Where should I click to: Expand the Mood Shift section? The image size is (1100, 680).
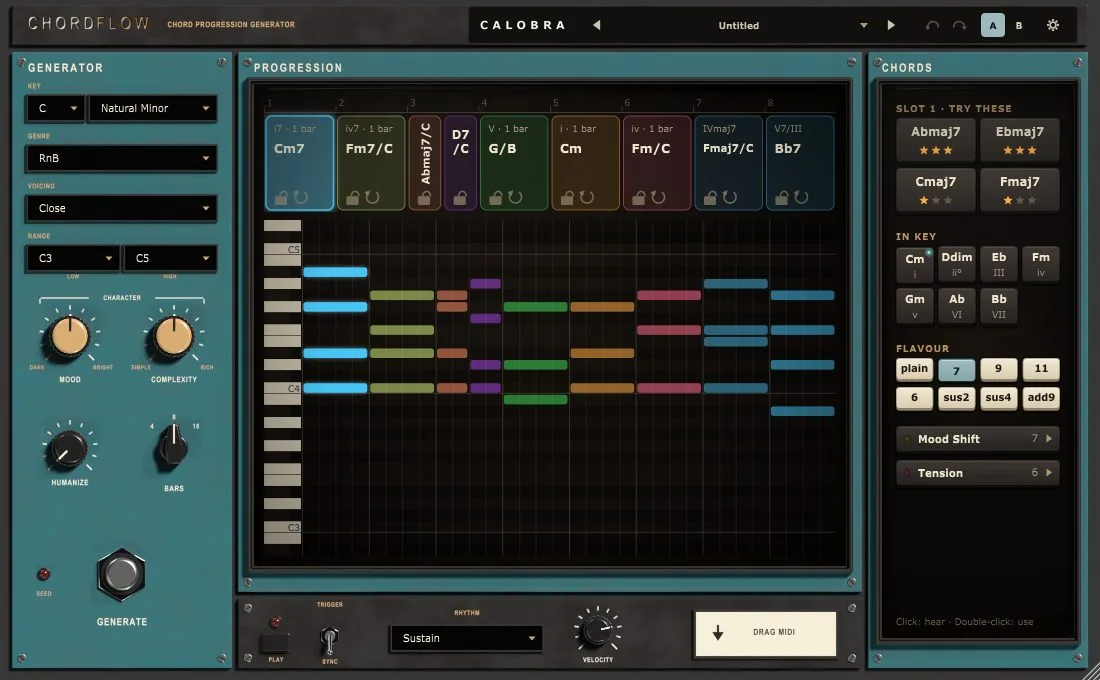977,439
